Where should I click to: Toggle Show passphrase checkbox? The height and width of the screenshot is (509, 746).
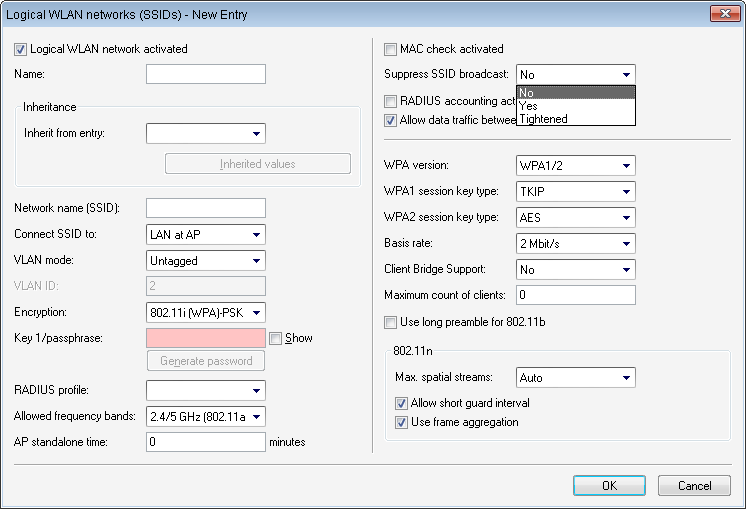coord(276,338)
